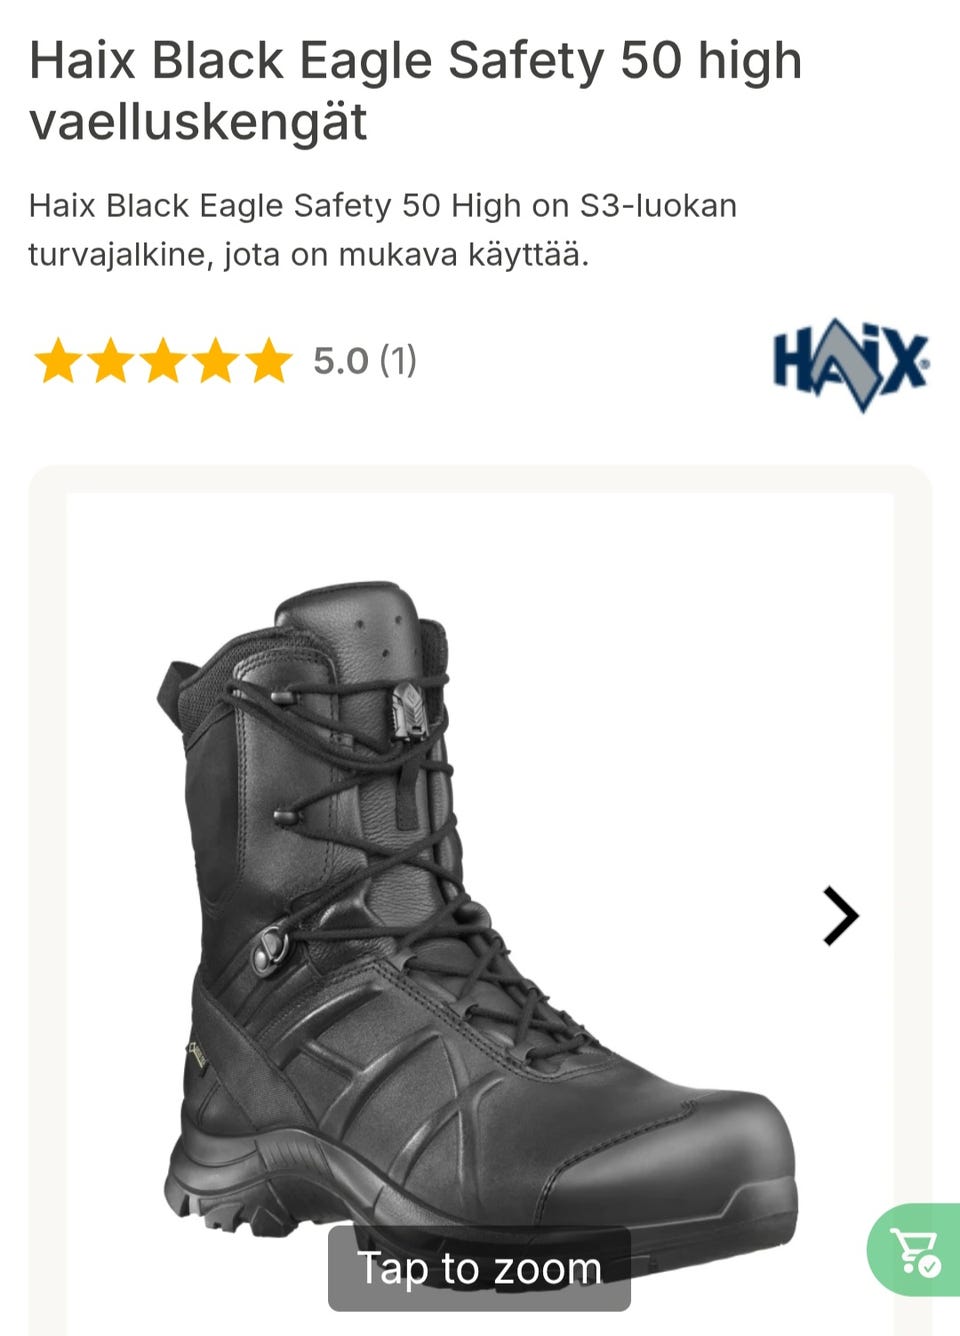Select the fifth rating star

point(268,361)
